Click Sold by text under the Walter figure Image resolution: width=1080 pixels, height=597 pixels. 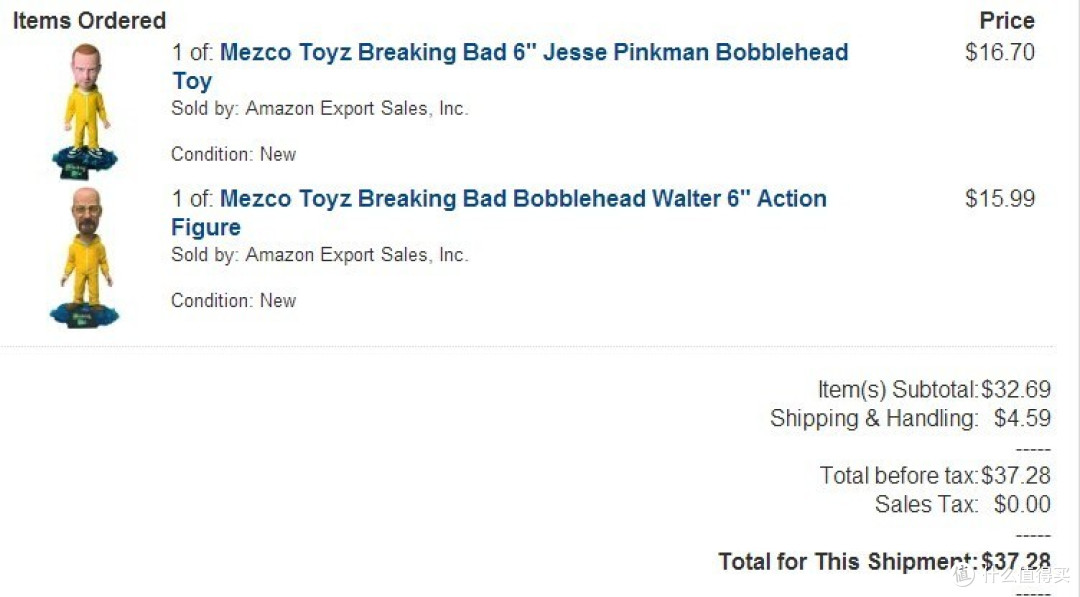click(320, 255)
